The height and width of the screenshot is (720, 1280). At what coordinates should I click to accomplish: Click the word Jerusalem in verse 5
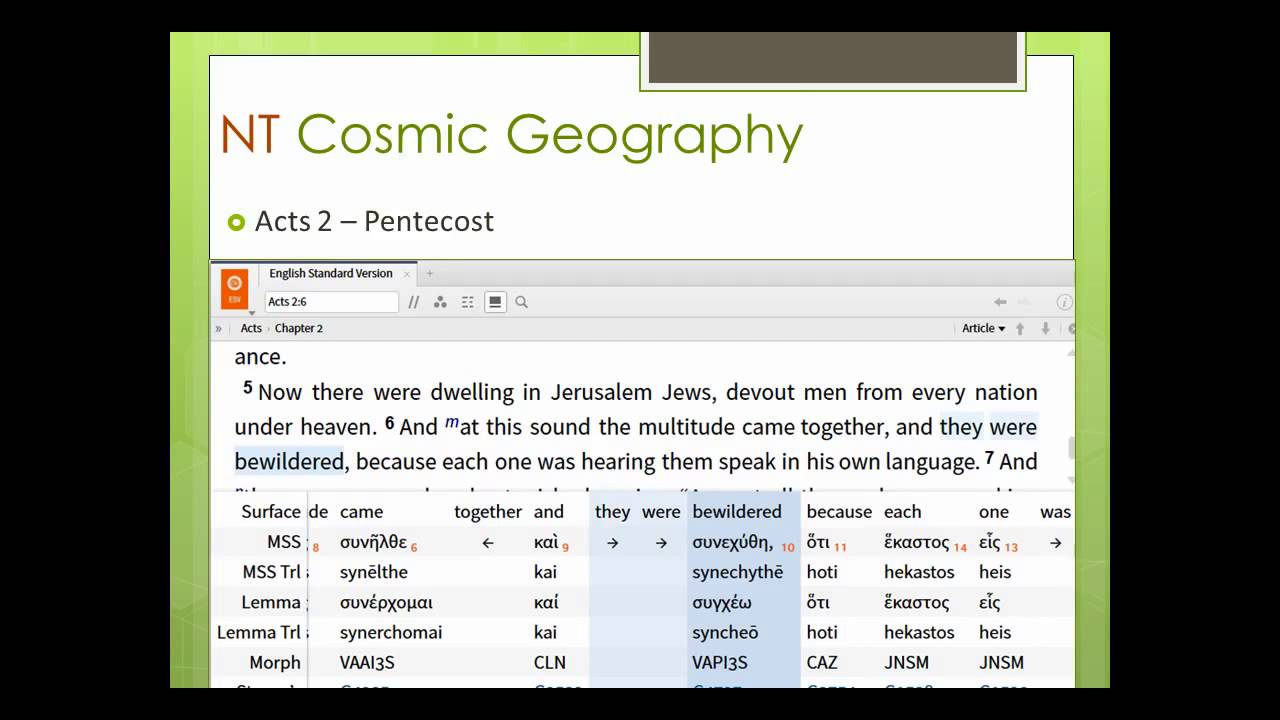pyautogui.click(x=600, y=392)
